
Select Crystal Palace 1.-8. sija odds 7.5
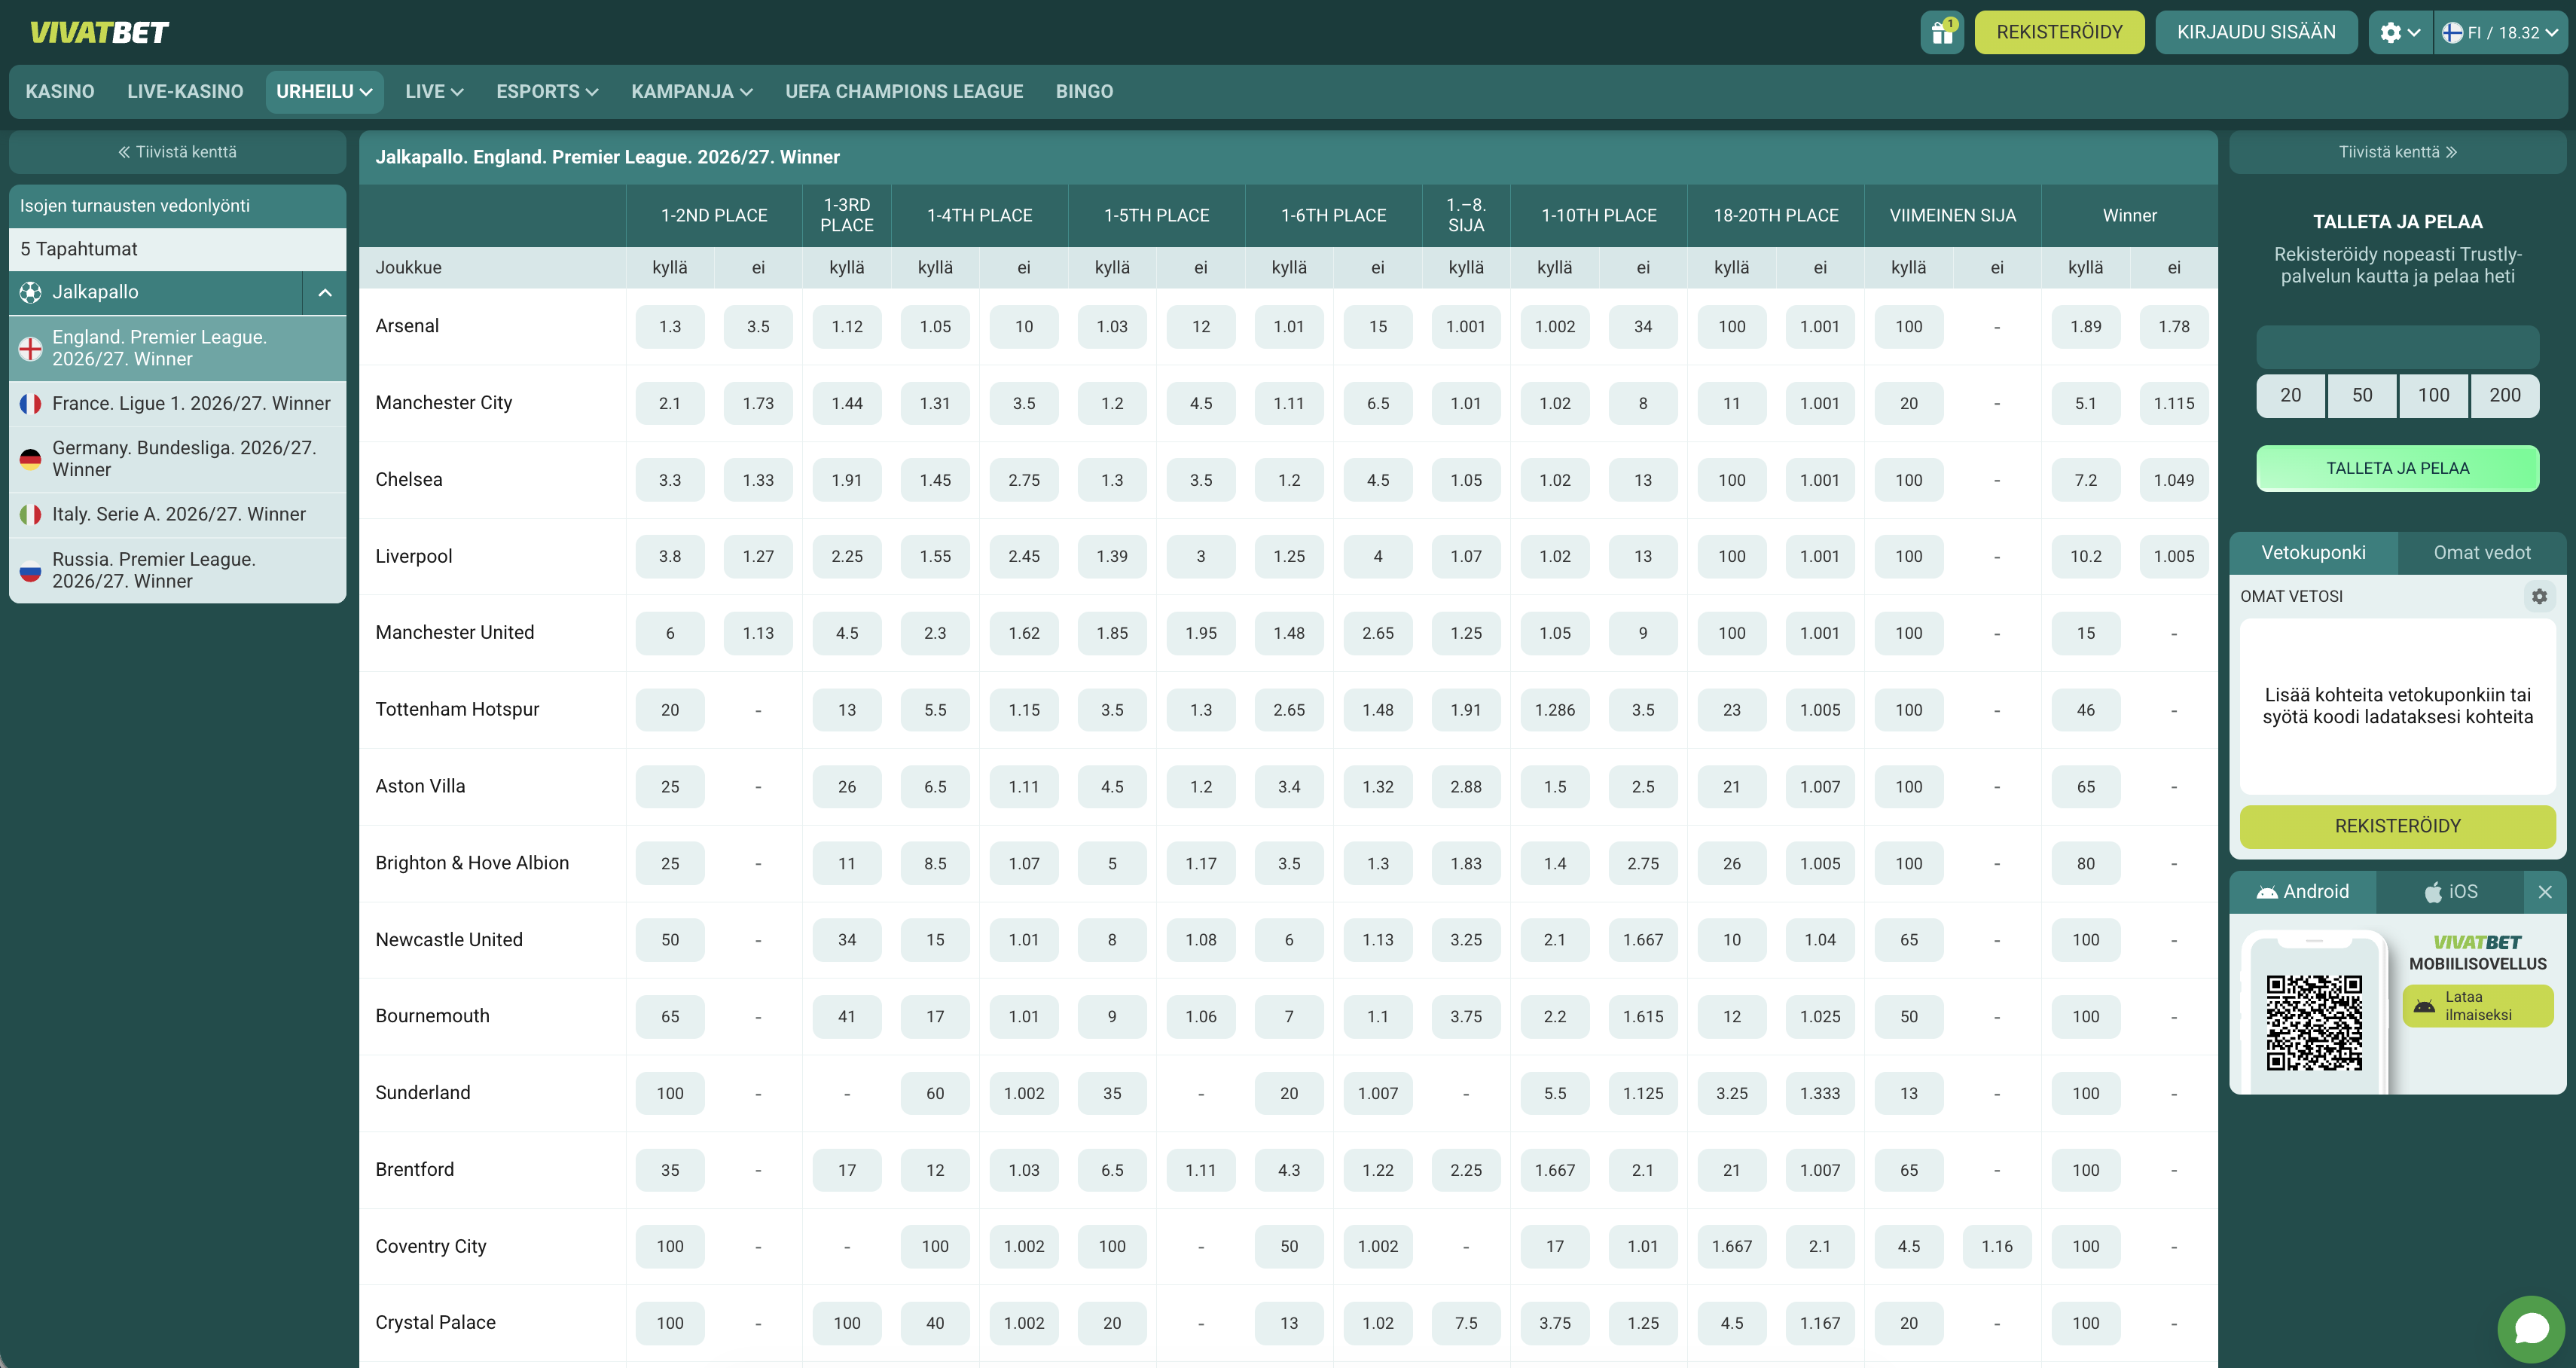click(1466, 1323)
